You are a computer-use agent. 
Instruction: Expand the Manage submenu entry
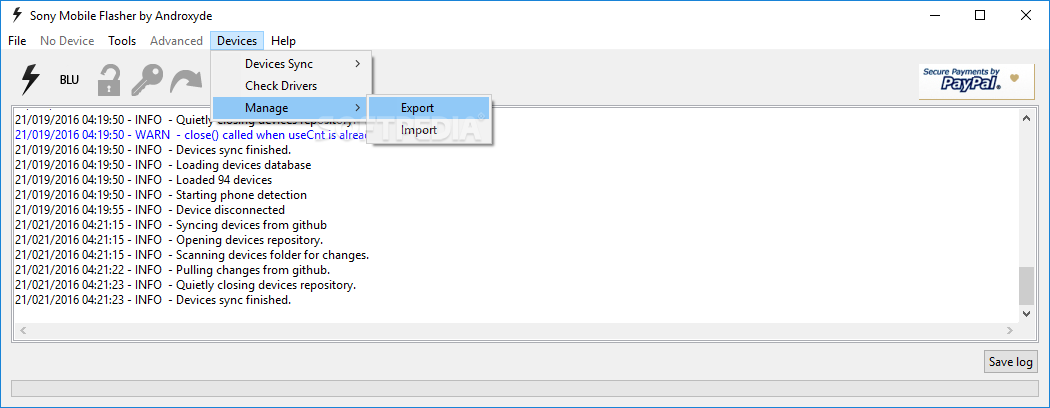click(x=291, y=108)
